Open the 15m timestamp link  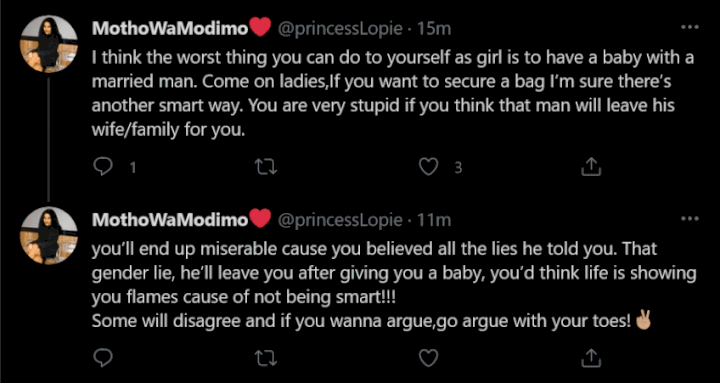click(x=433, y=29)
